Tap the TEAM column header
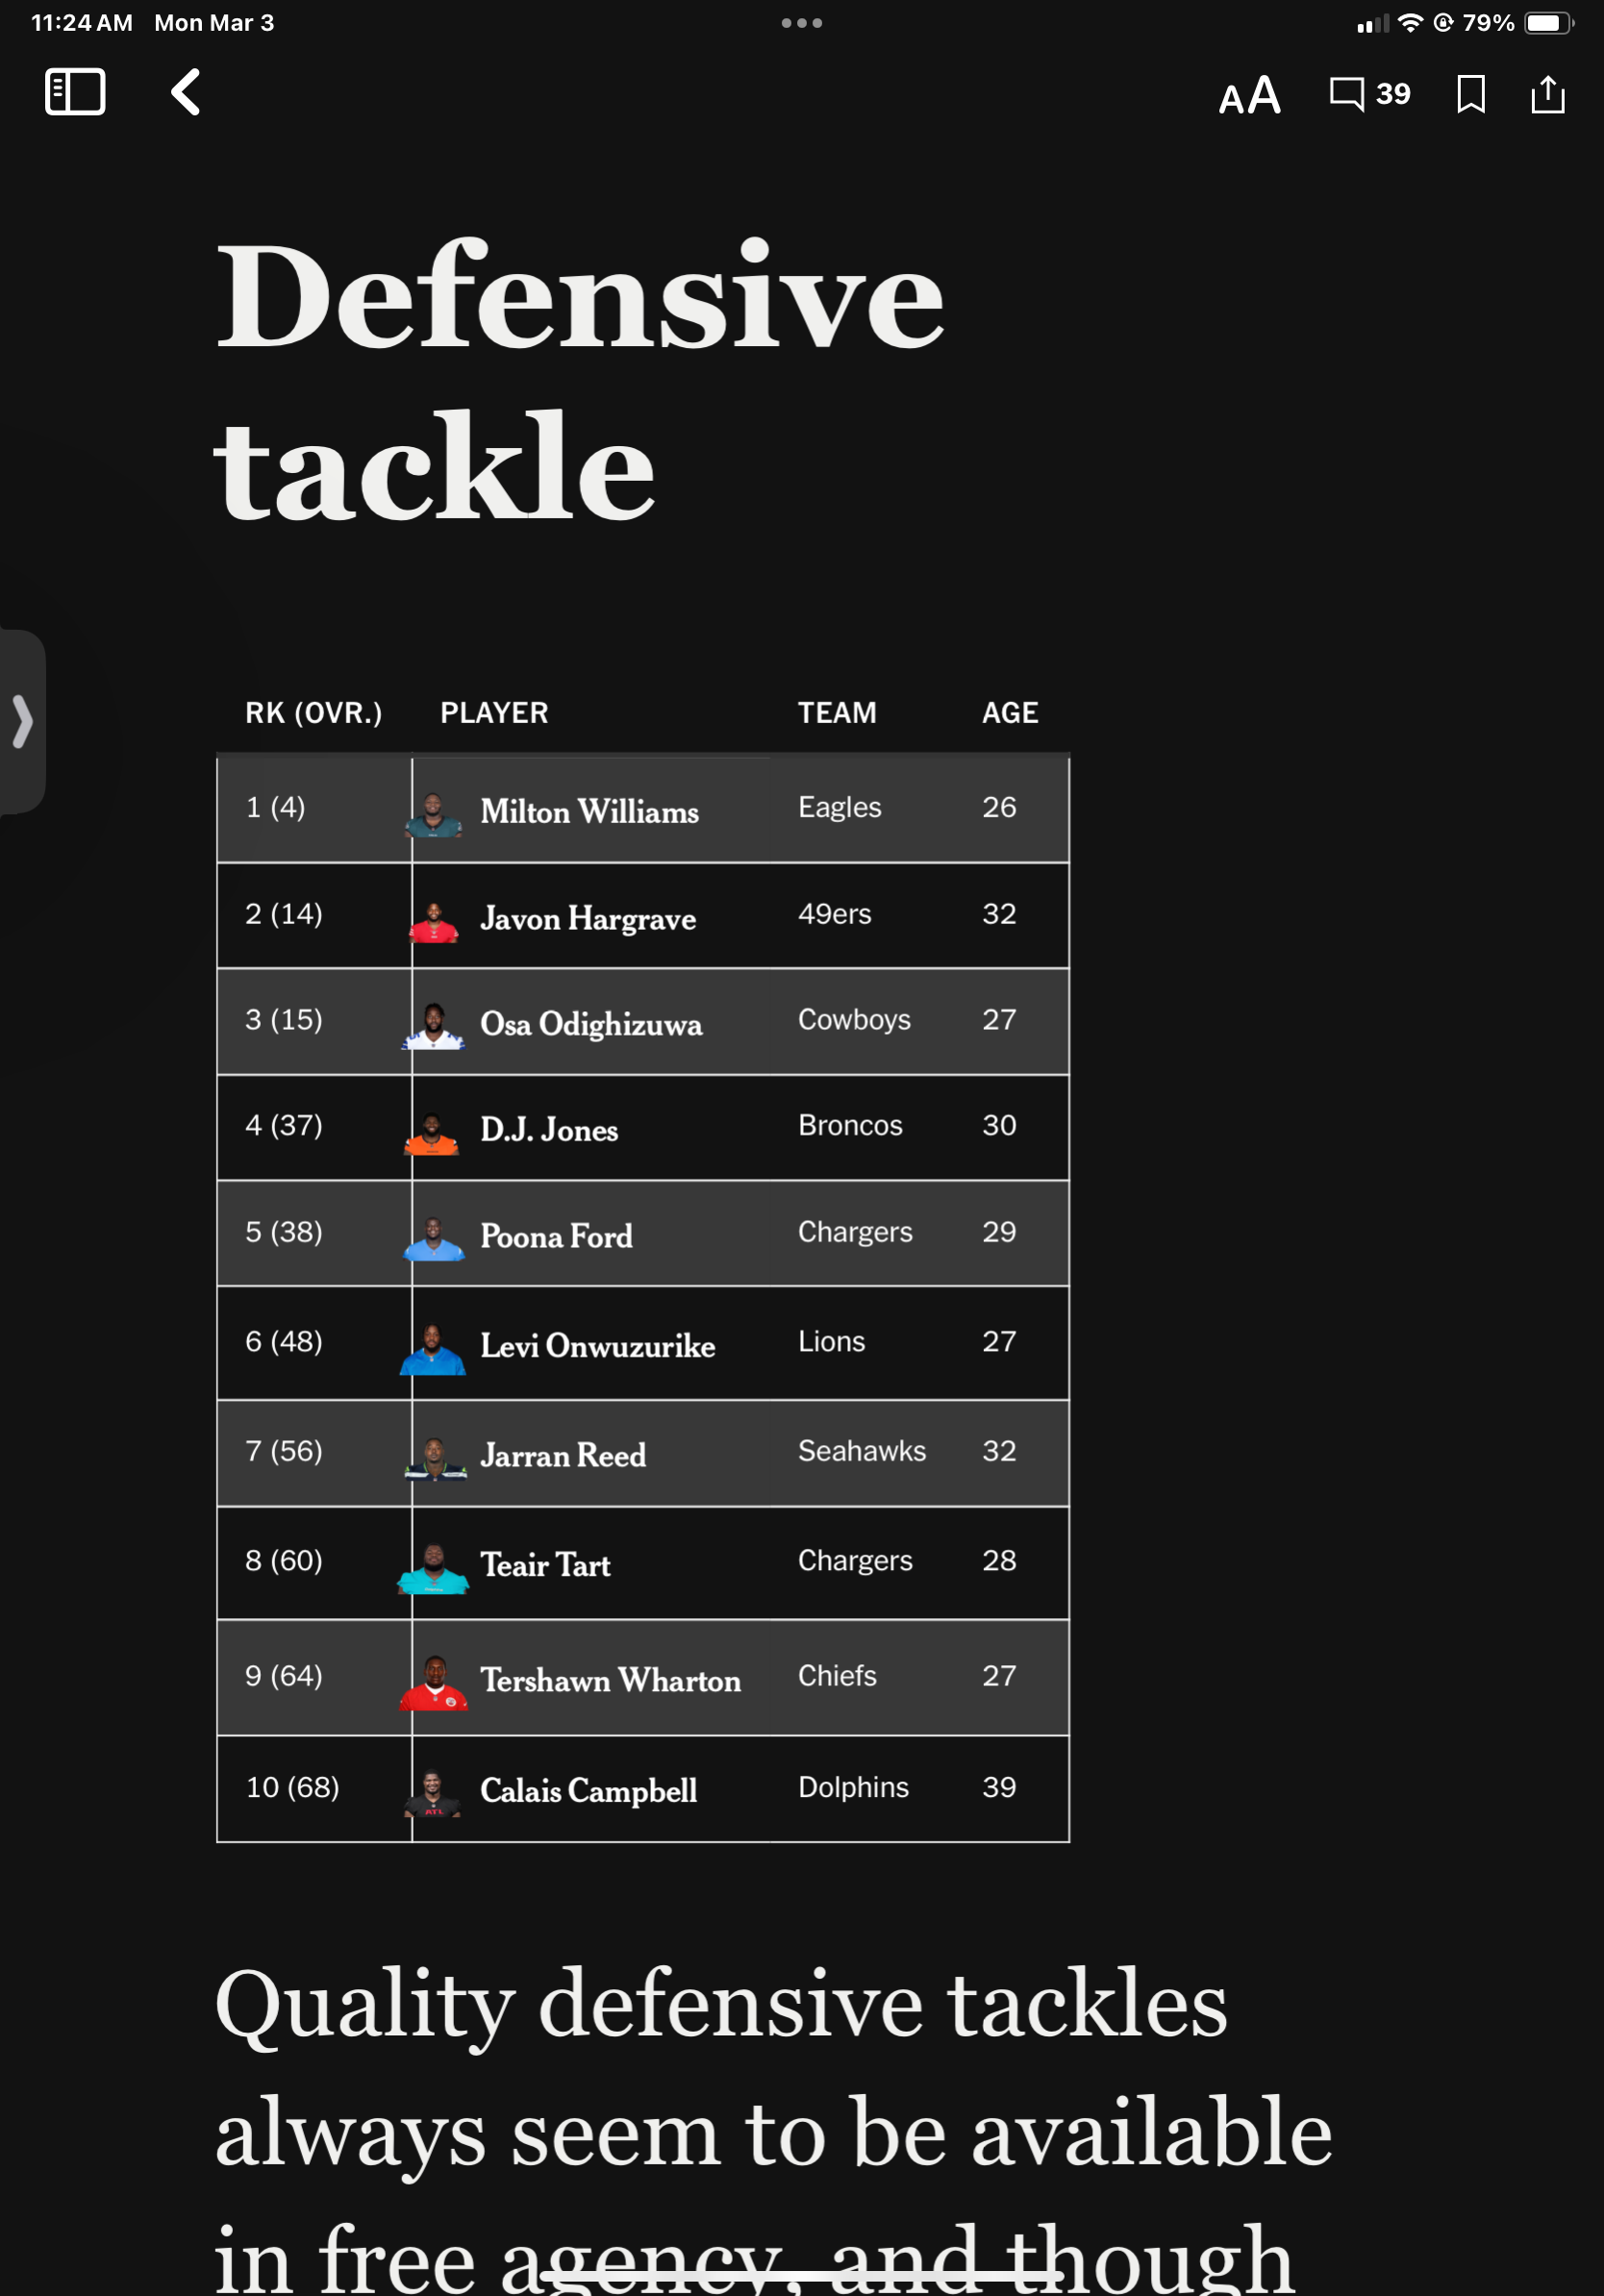 click(x=837, y=713)
